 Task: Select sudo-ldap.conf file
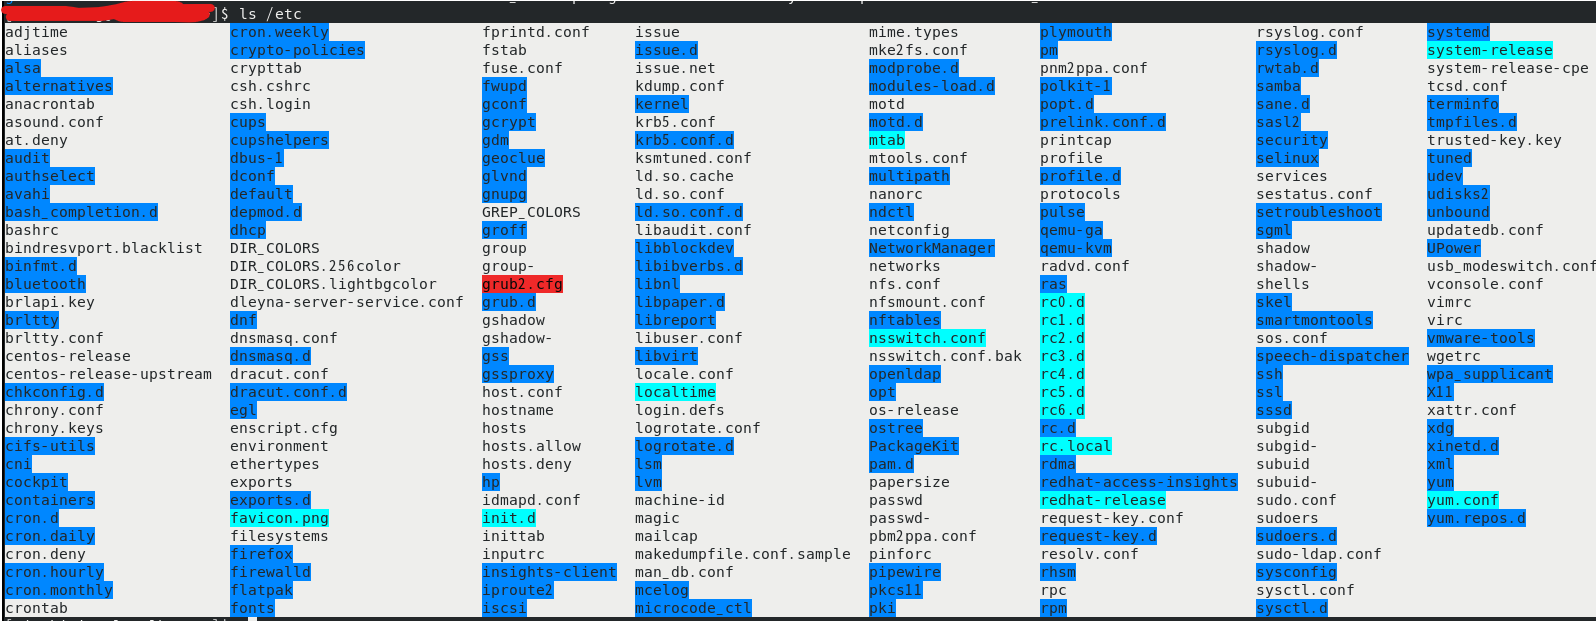(x=1319, y=554)
